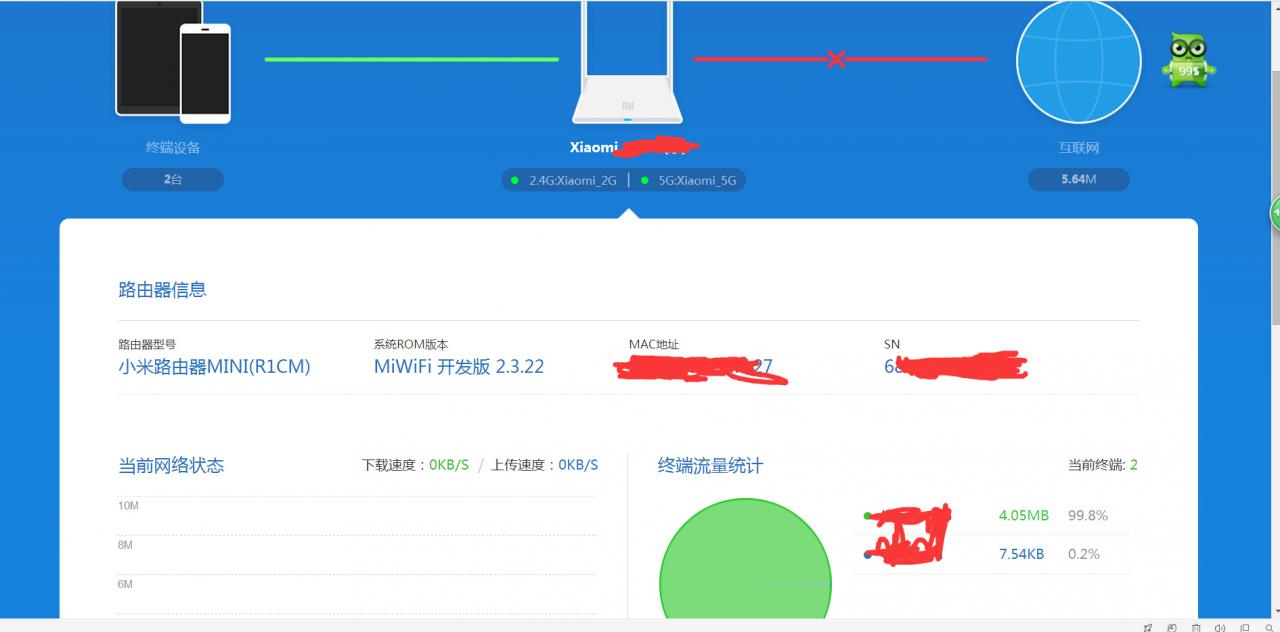Click the 系统ROM版本 field label
Screen dimensions: 1280x632
click(x=411, y=344)
